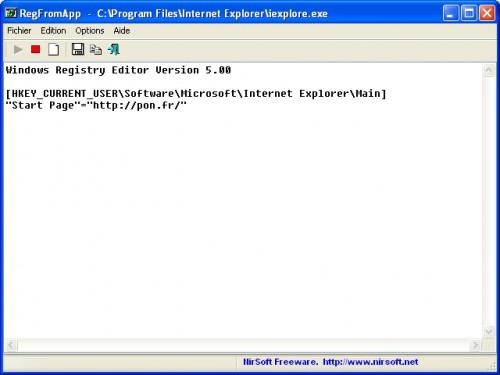Copy registry text with the copy icon
Screen dimensions: 500x375
[x=96, y=49]
